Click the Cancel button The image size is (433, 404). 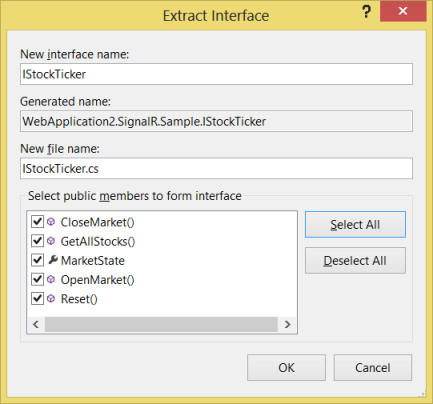373,367
